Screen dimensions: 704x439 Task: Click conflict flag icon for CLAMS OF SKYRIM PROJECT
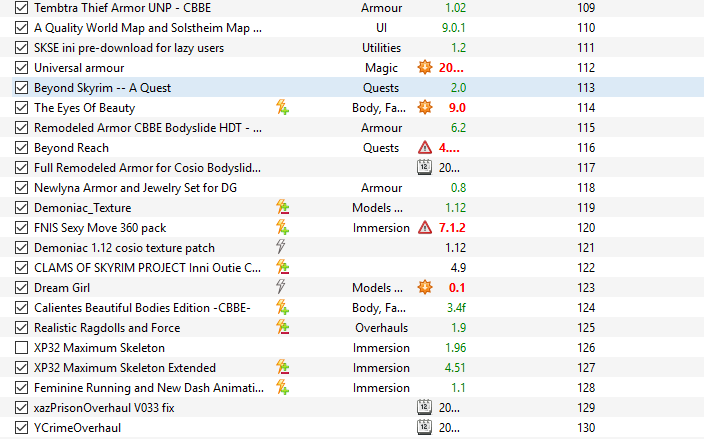click(282, 268)
